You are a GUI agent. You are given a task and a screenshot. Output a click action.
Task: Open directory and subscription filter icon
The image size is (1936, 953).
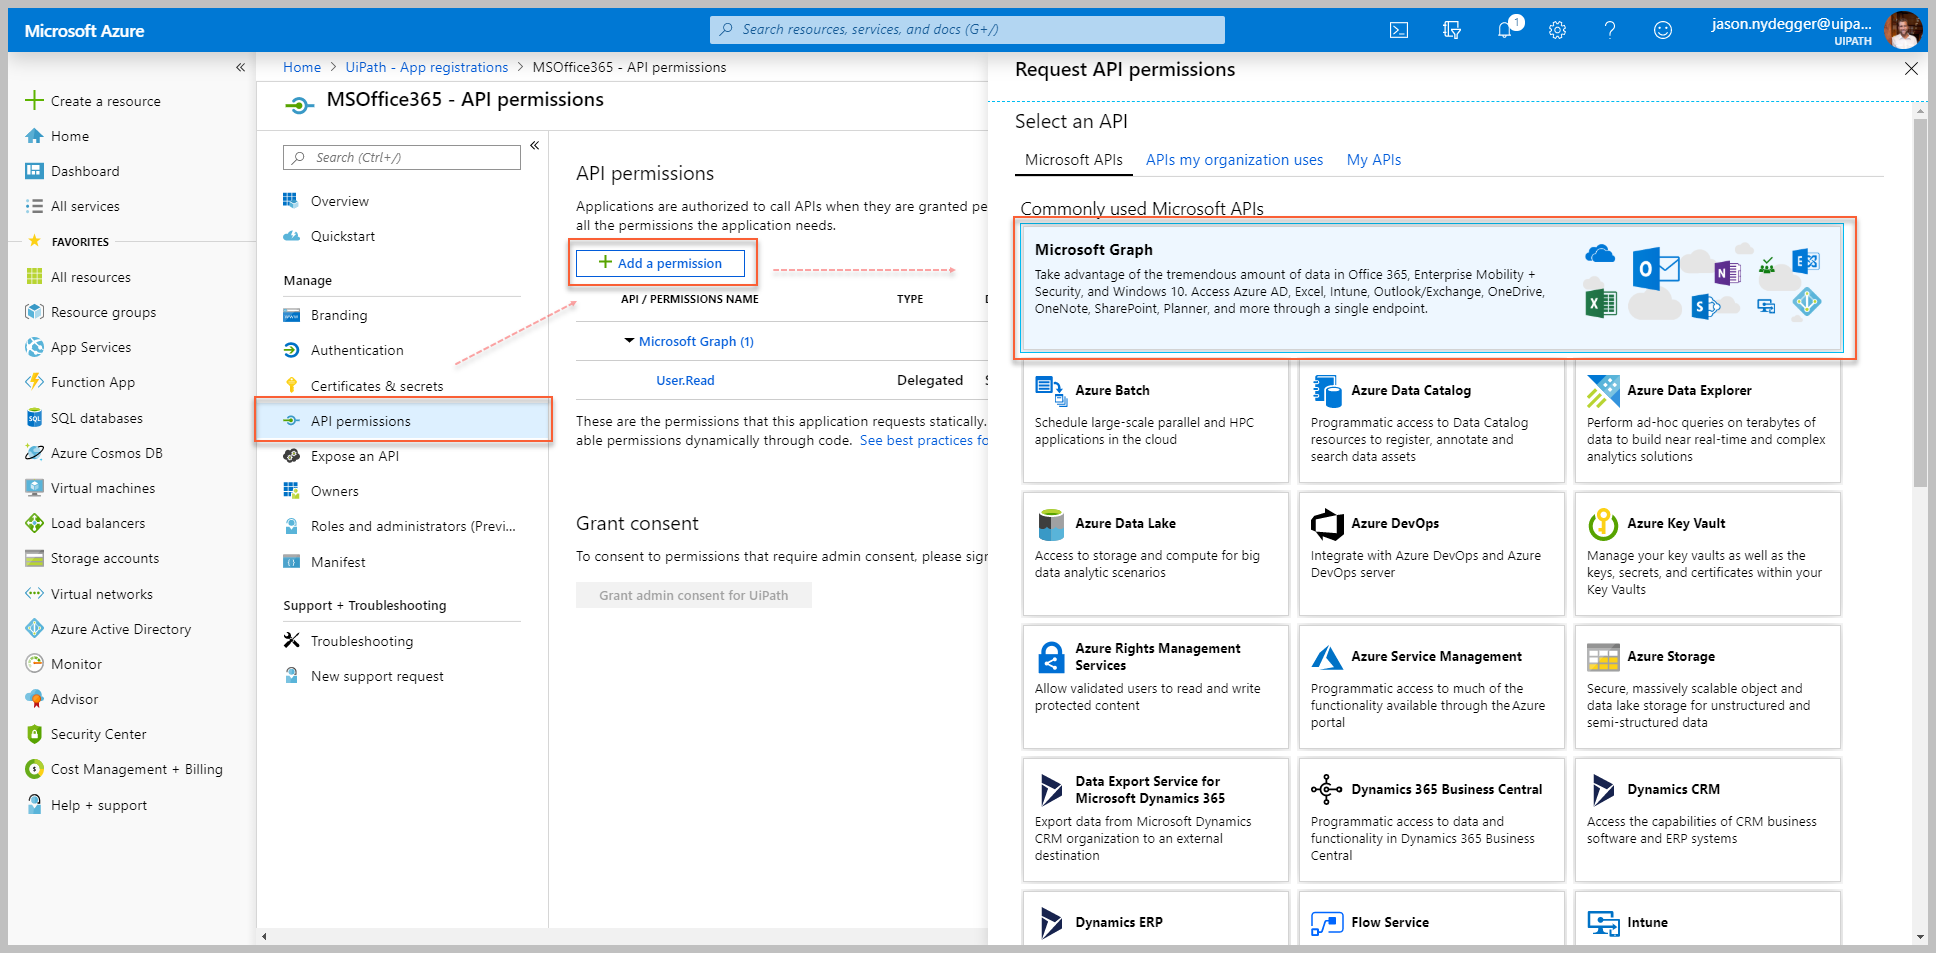(x=1452, y=30)
